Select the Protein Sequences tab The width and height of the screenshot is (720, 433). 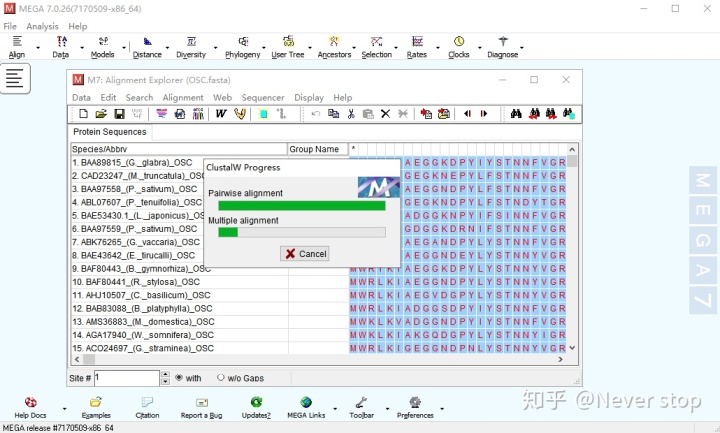110,132
